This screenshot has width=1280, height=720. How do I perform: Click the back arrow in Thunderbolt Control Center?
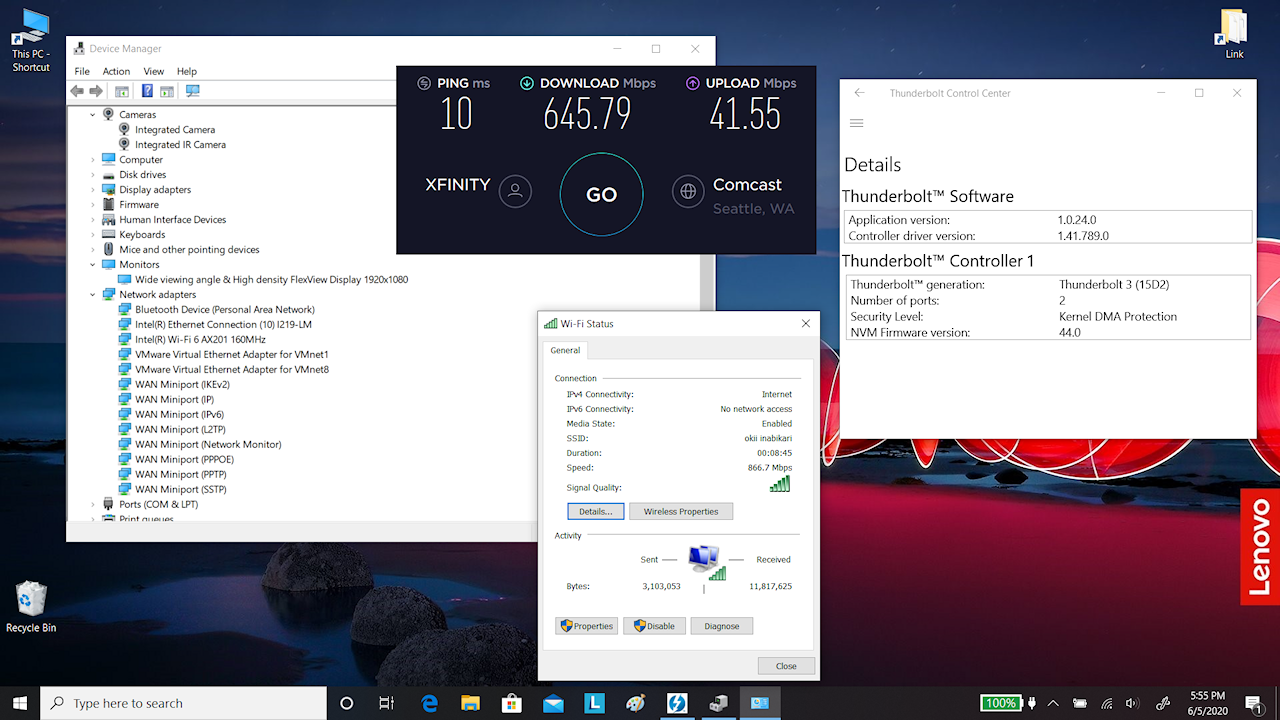coord(859,93)
